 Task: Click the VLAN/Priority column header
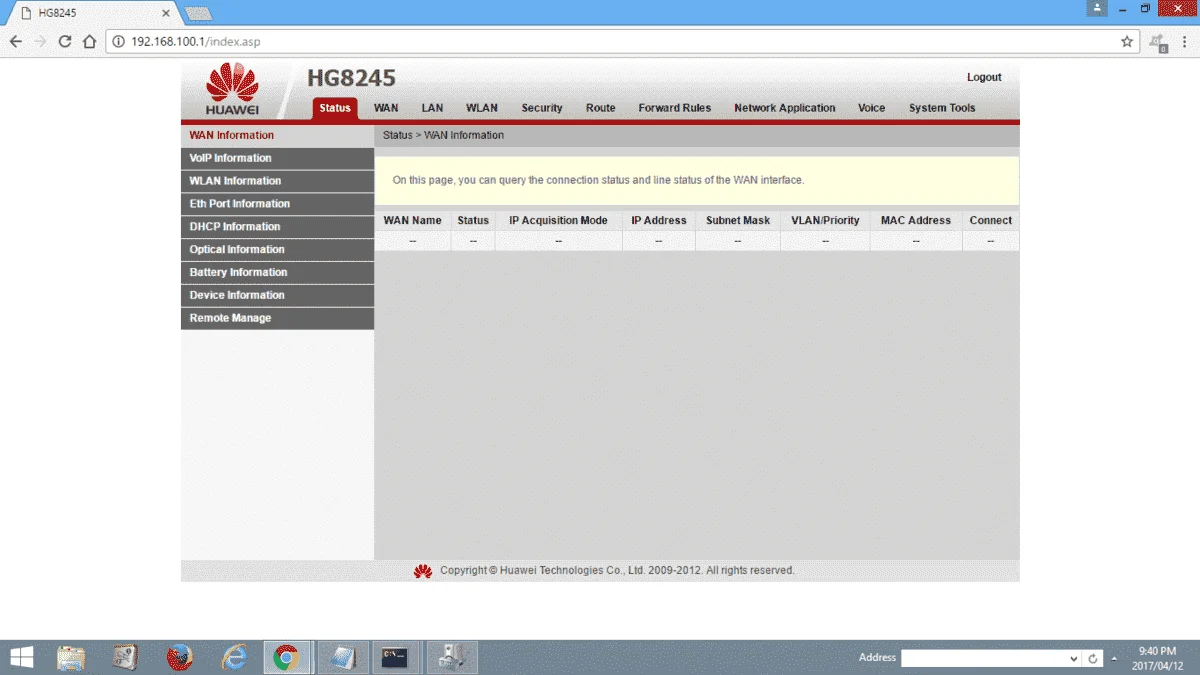tap(825, 220)
